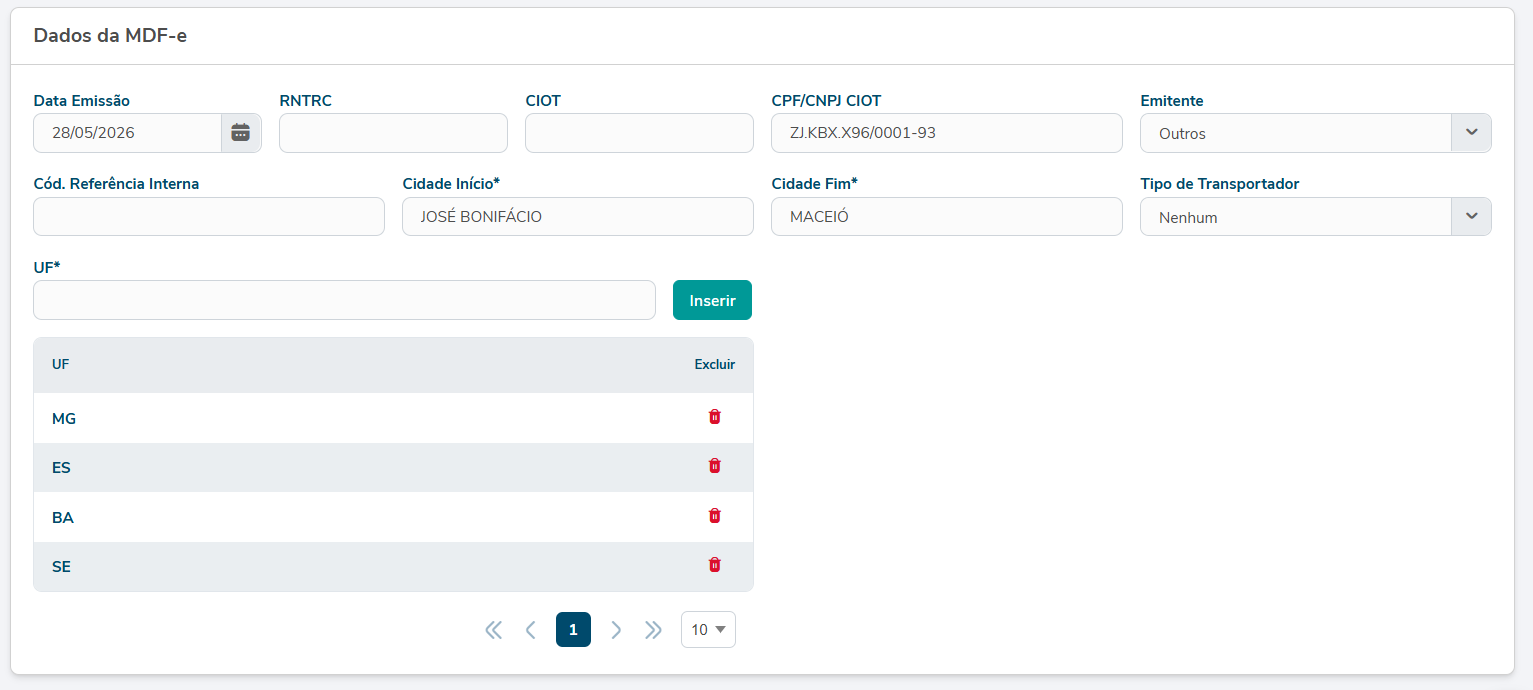Click the UF input field
The image size is (1533, 690).
click(x=344, y=300)
